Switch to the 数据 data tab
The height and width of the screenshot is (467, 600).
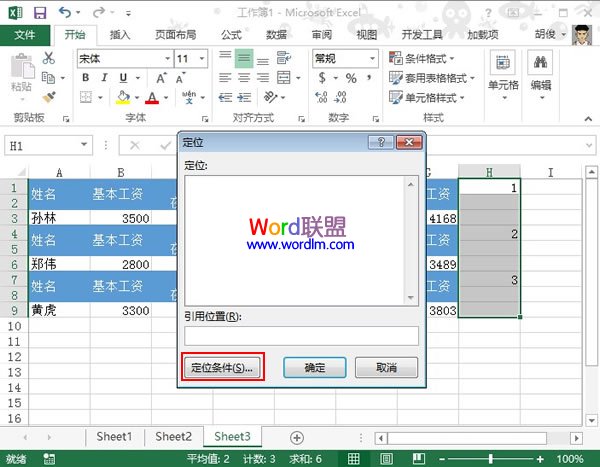[276, 35]
